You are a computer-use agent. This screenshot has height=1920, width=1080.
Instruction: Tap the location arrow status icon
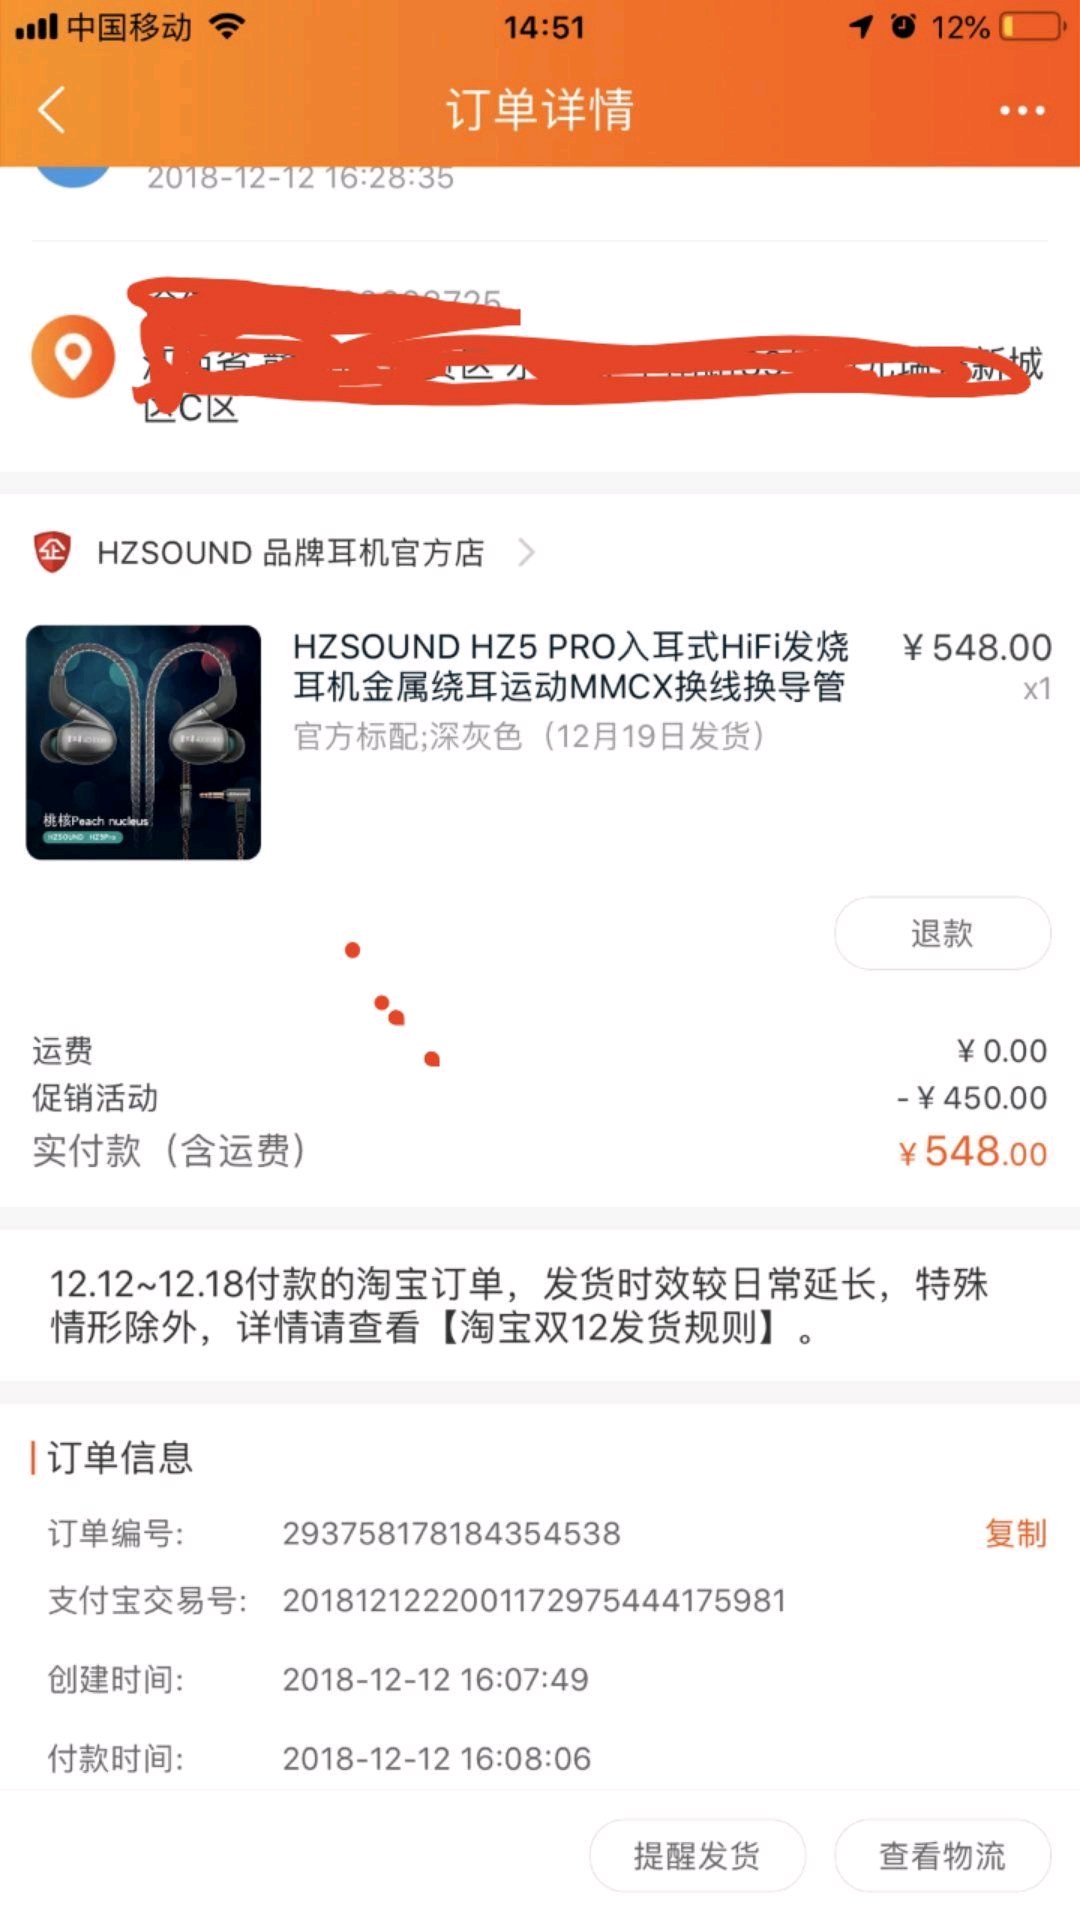861,27
